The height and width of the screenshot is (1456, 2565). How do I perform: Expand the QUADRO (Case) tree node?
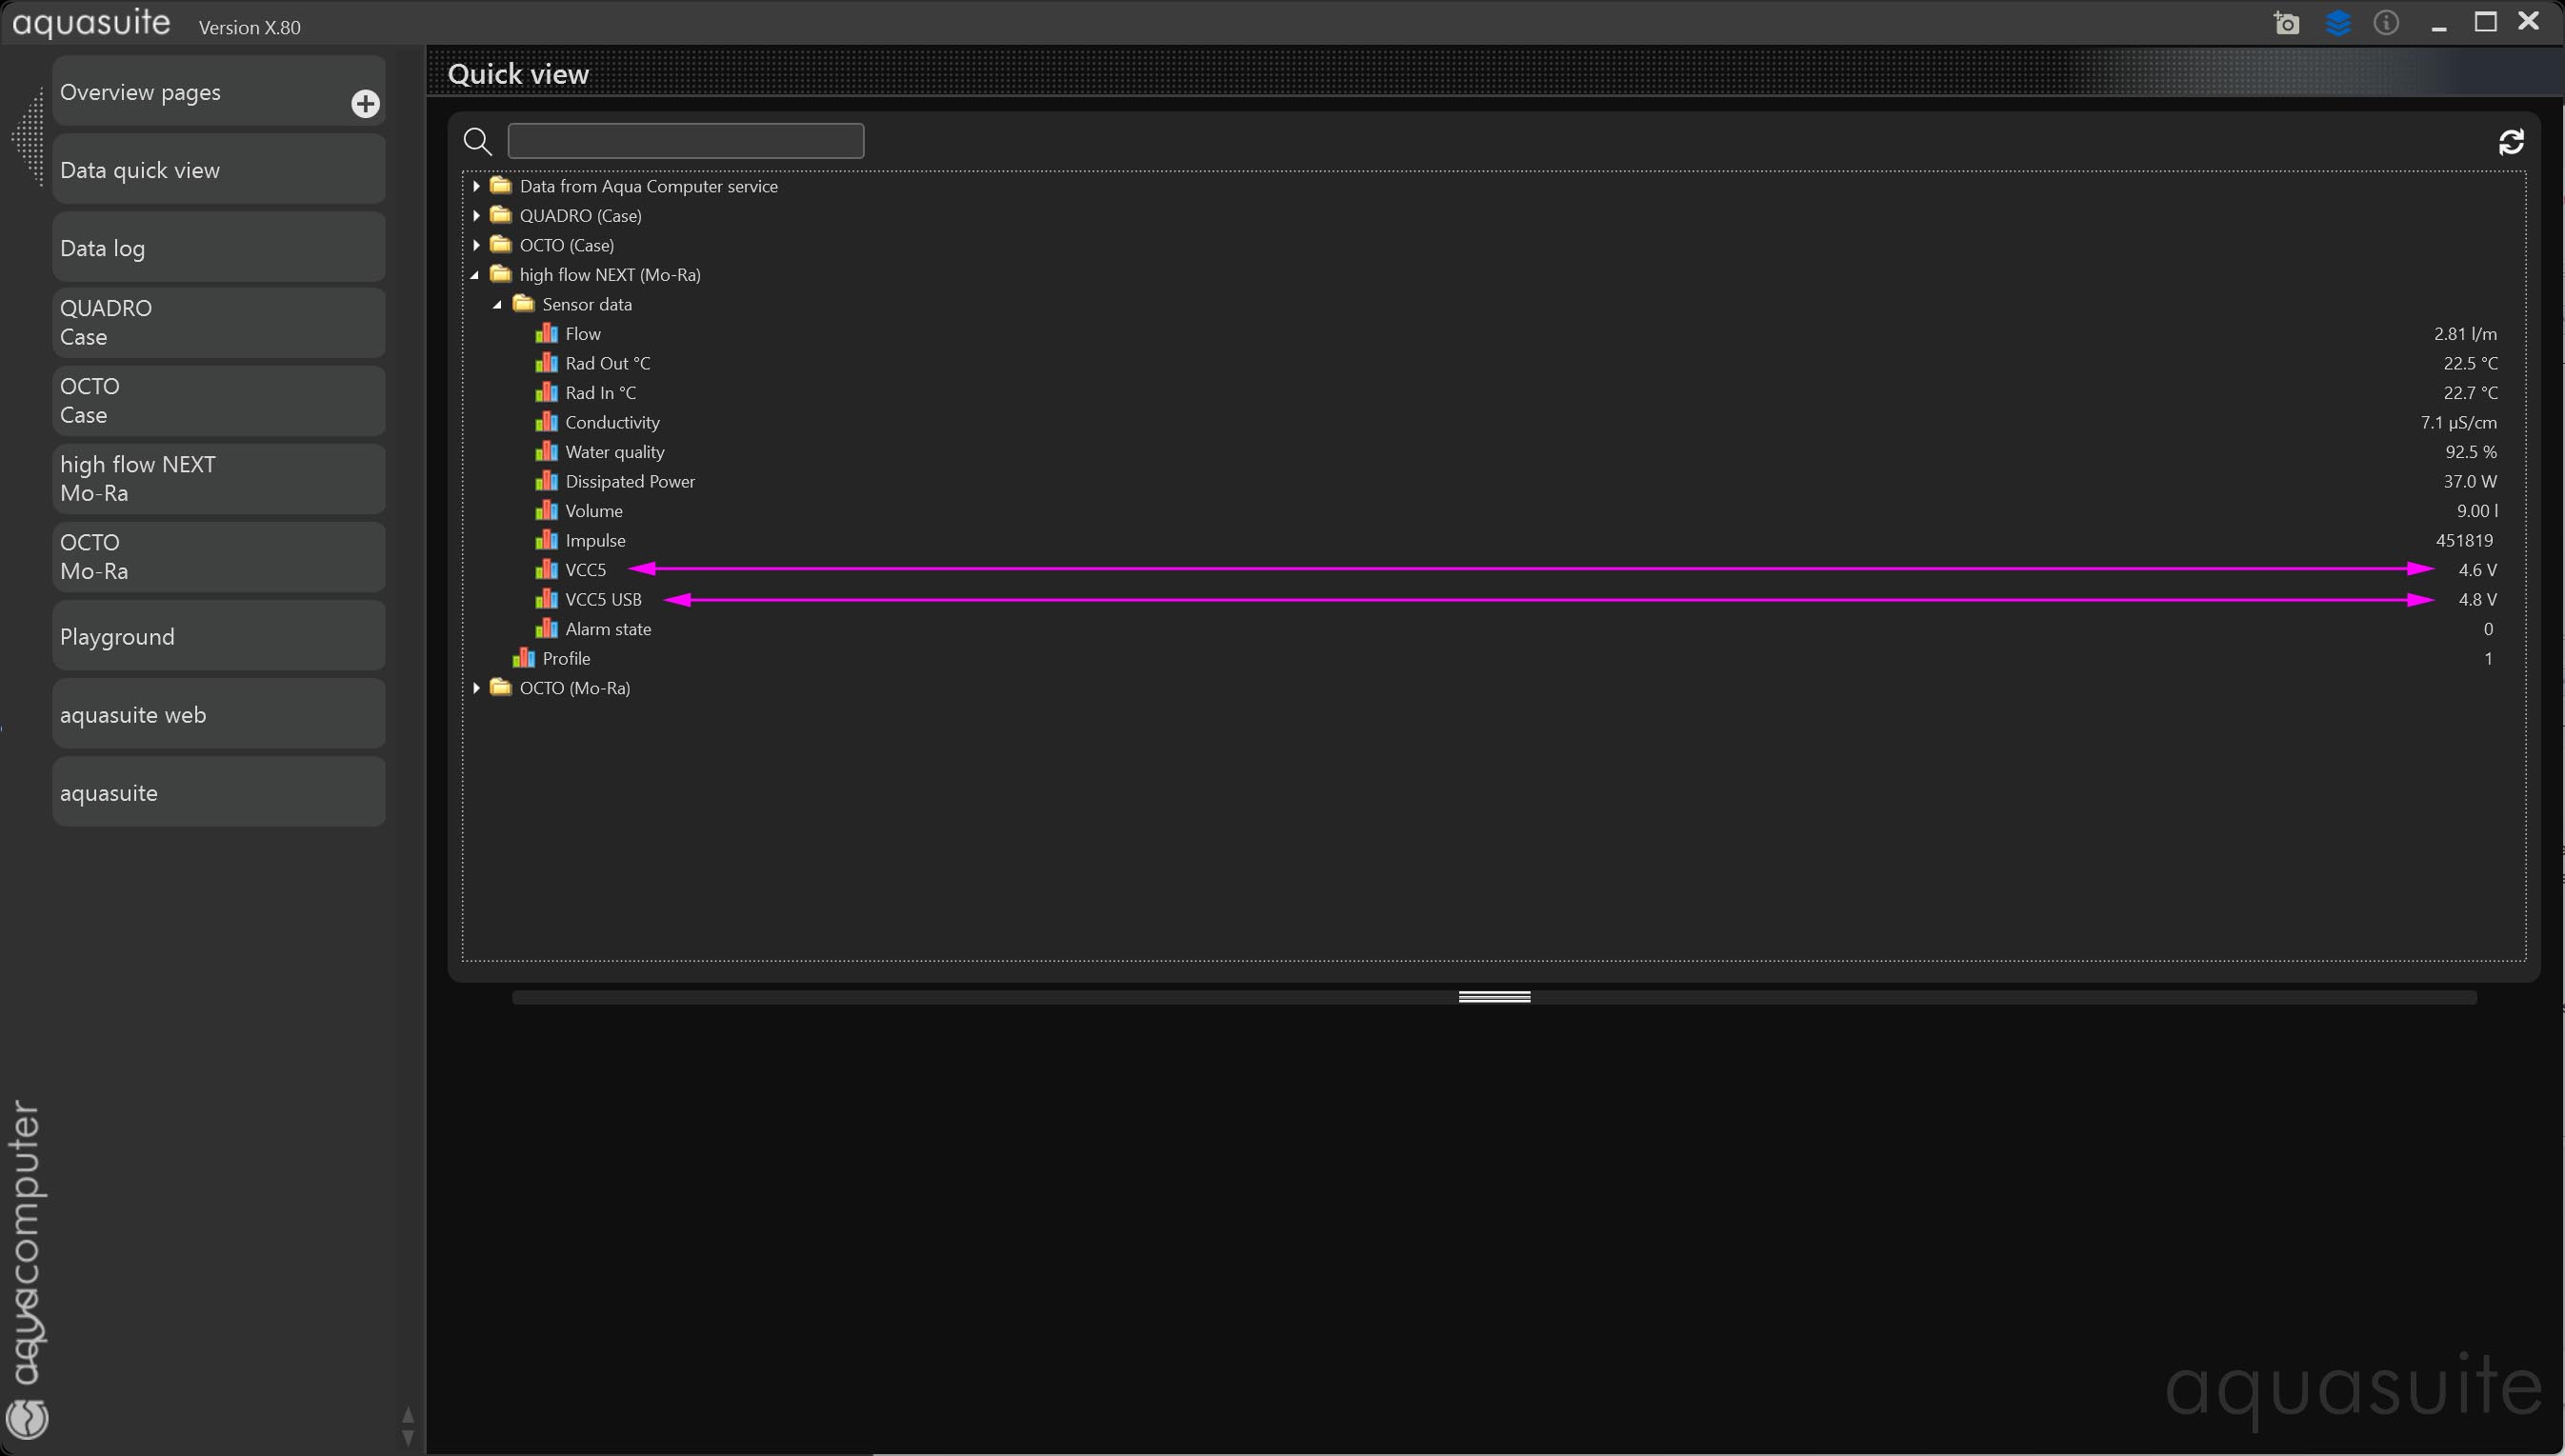click(477, 216)
